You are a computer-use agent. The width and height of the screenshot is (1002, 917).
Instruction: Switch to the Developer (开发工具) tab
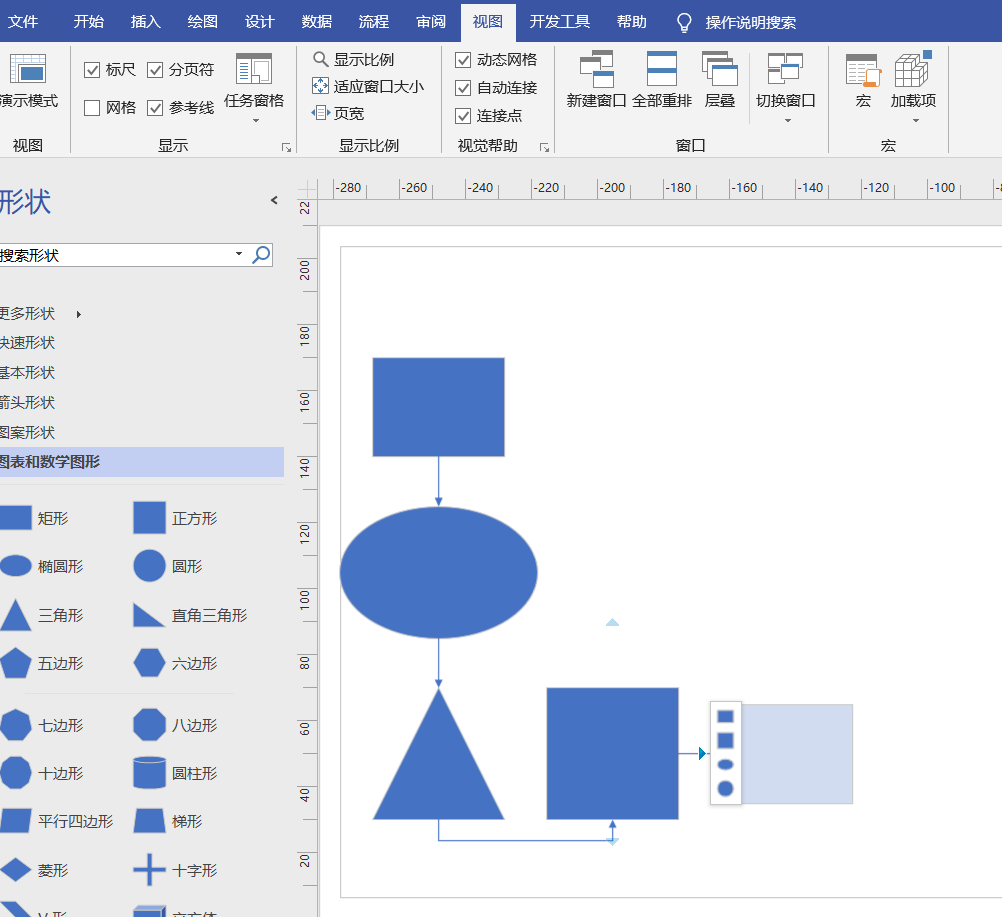point(560,22)
